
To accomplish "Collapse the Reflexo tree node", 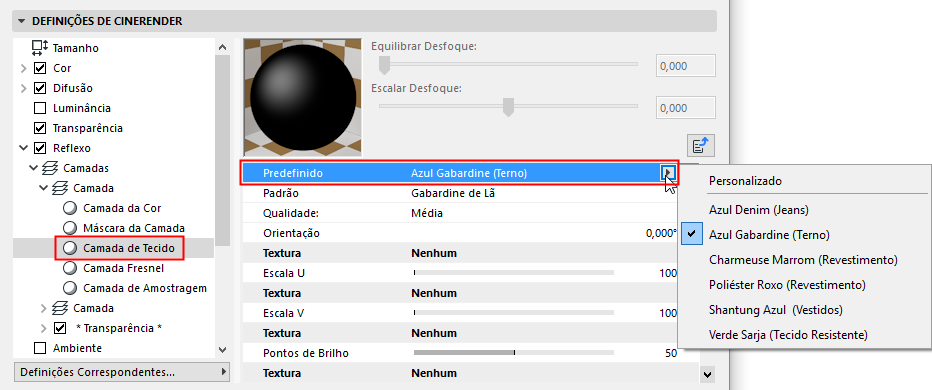I will pyautogui.click(x=24, y=148).
